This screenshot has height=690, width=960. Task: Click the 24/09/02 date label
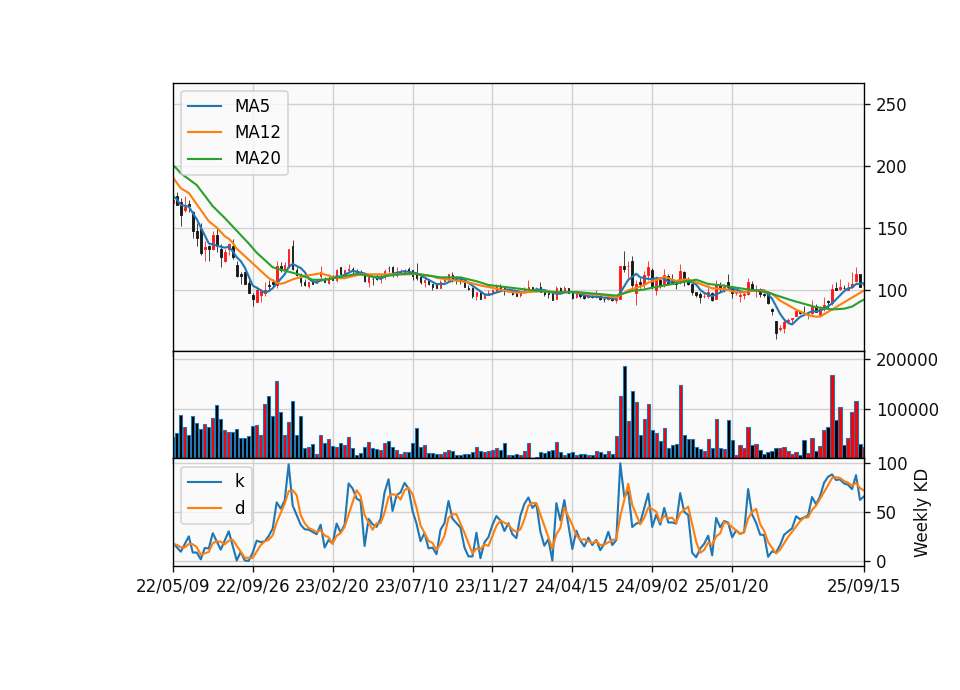pos(651,586)
